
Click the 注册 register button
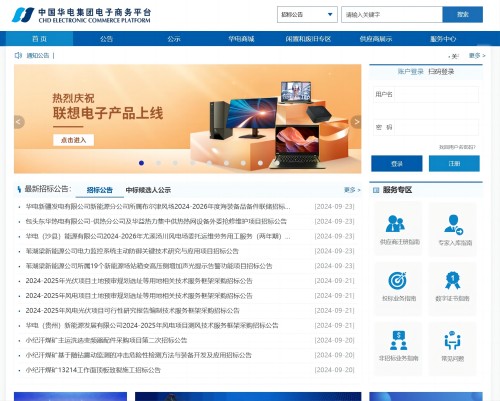[x=454, y=164]
